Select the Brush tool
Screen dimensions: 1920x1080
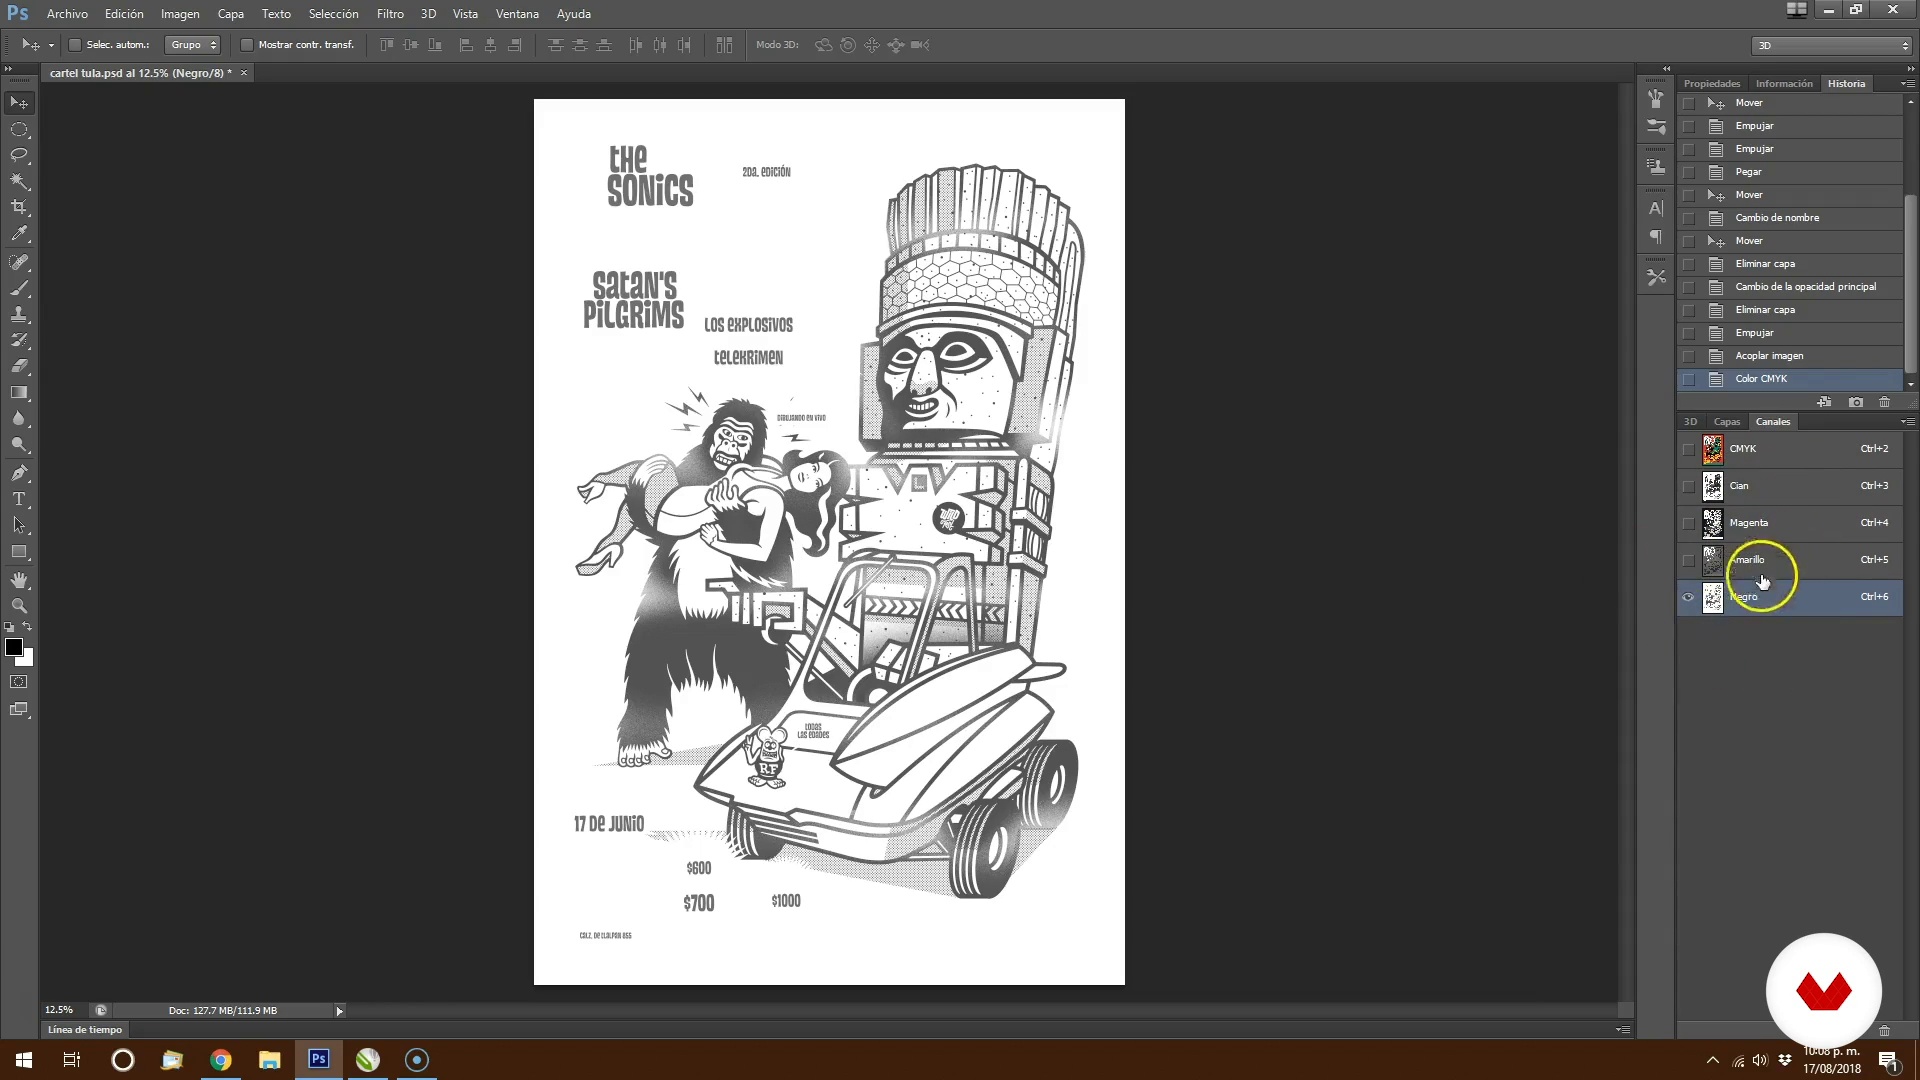click(19, 288)
